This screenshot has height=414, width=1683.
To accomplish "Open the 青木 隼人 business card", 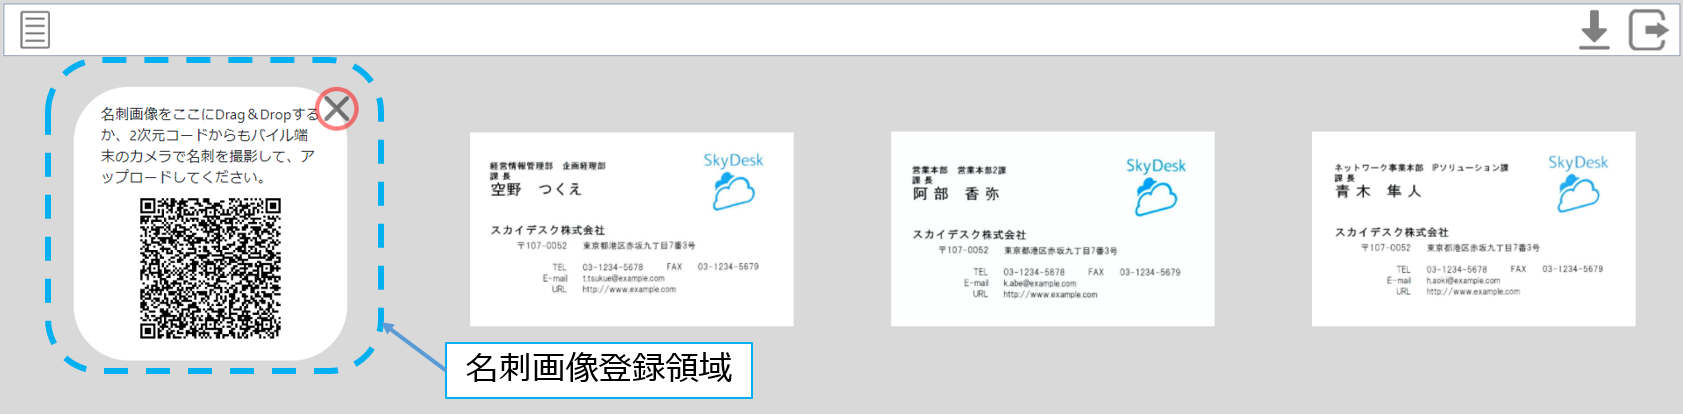I will [x=1474, y=229].
